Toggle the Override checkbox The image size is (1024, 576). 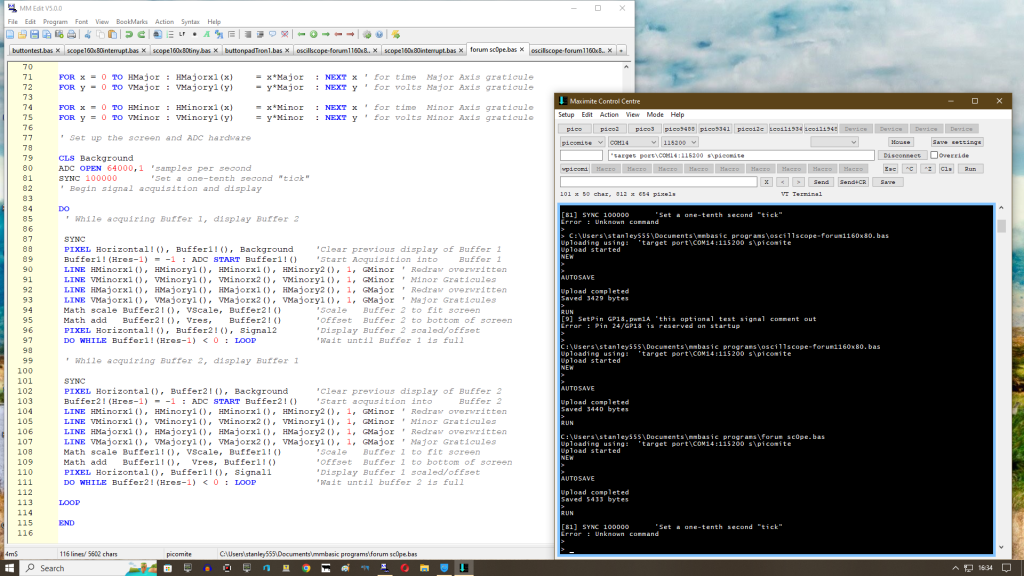(935, 155)
